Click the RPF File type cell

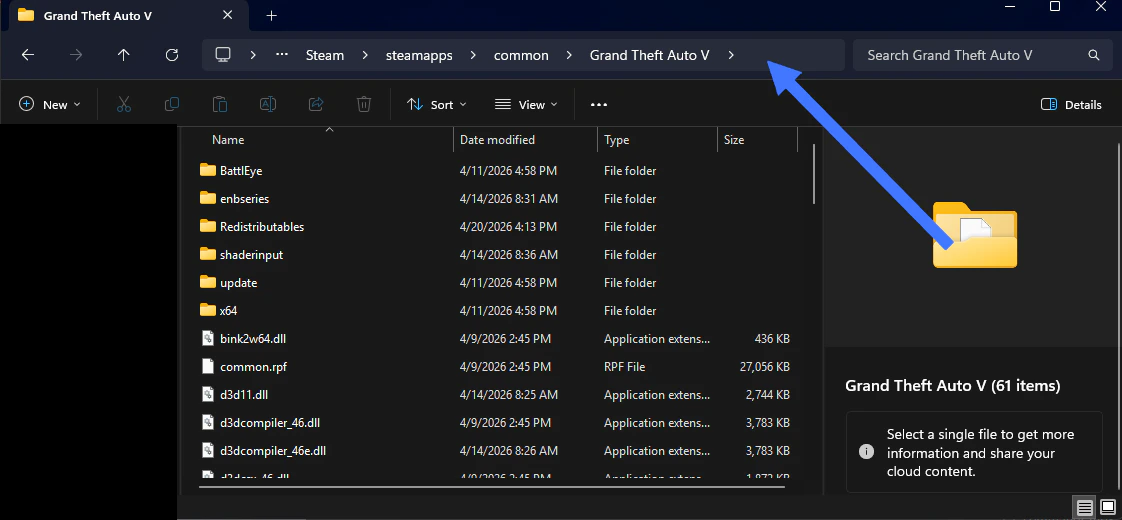coord(625,366)
